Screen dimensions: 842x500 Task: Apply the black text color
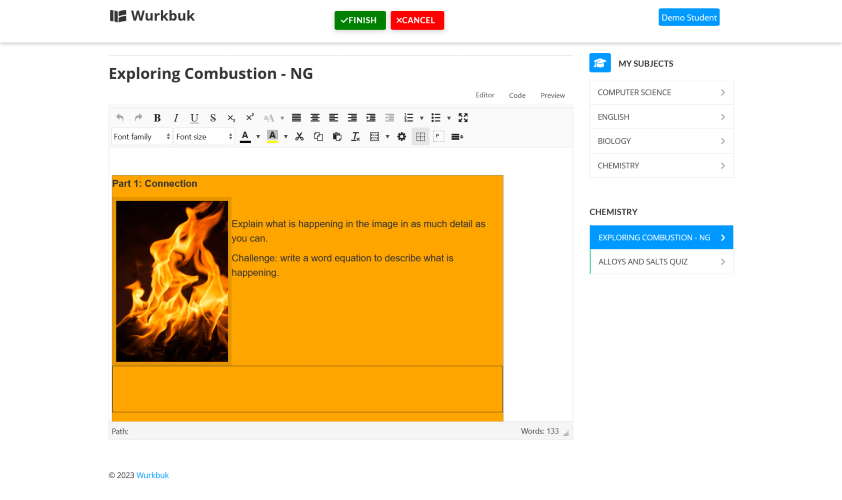tap(245, 136)
